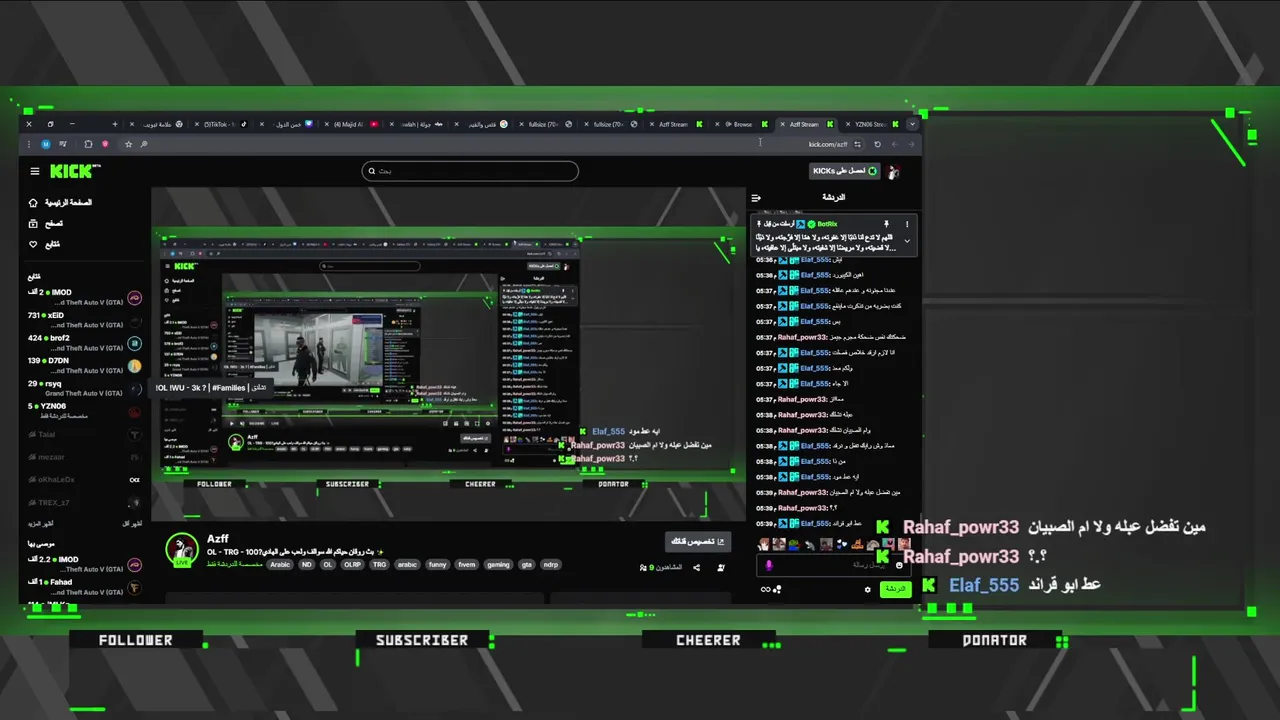Open brof2 channel in followed list

[x=85, y=342]
